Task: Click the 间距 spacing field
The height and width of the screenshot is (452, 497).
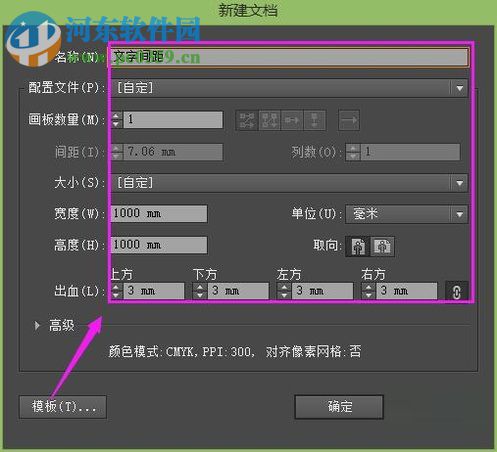Action: 173,152
